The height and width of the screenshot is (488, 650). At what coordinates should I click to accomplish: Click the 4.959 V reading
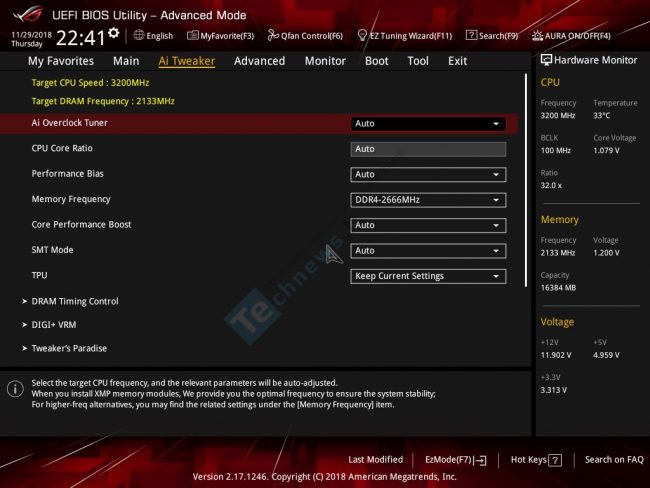(606, 355)
